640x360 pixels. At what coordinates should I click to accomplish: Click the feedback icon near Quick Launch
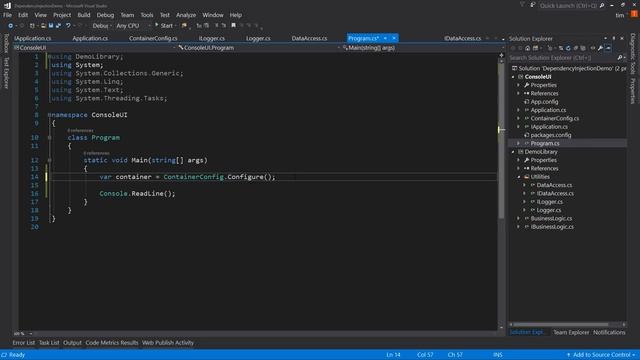[x=533, y=5]
